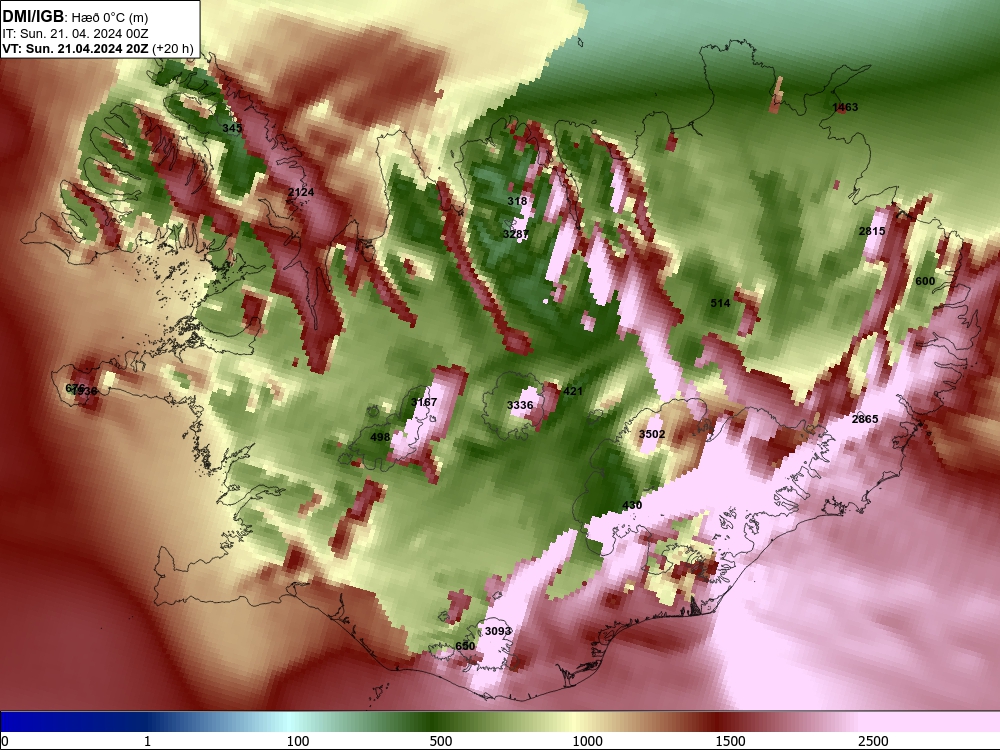Click the color scale label 1000
1000x750 pixels.
(587, 741)
